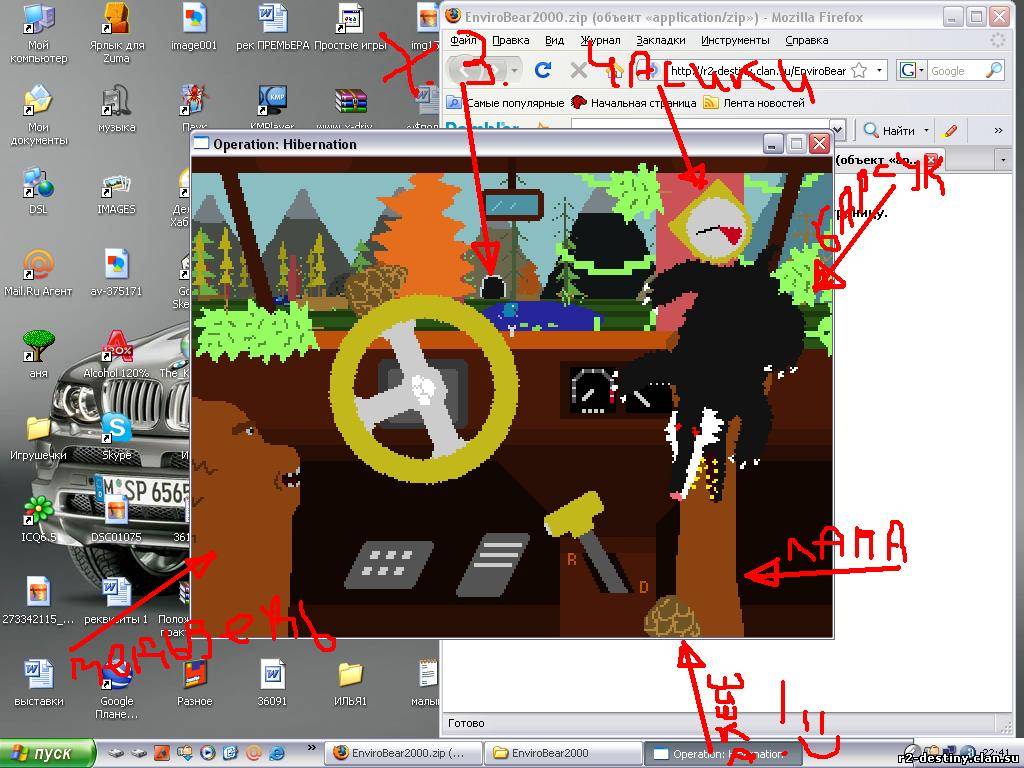Open the IMAGES shortcut
The width and height of the screenshot is (1024, 768).
pyautogui.click(x=116, y=191)
